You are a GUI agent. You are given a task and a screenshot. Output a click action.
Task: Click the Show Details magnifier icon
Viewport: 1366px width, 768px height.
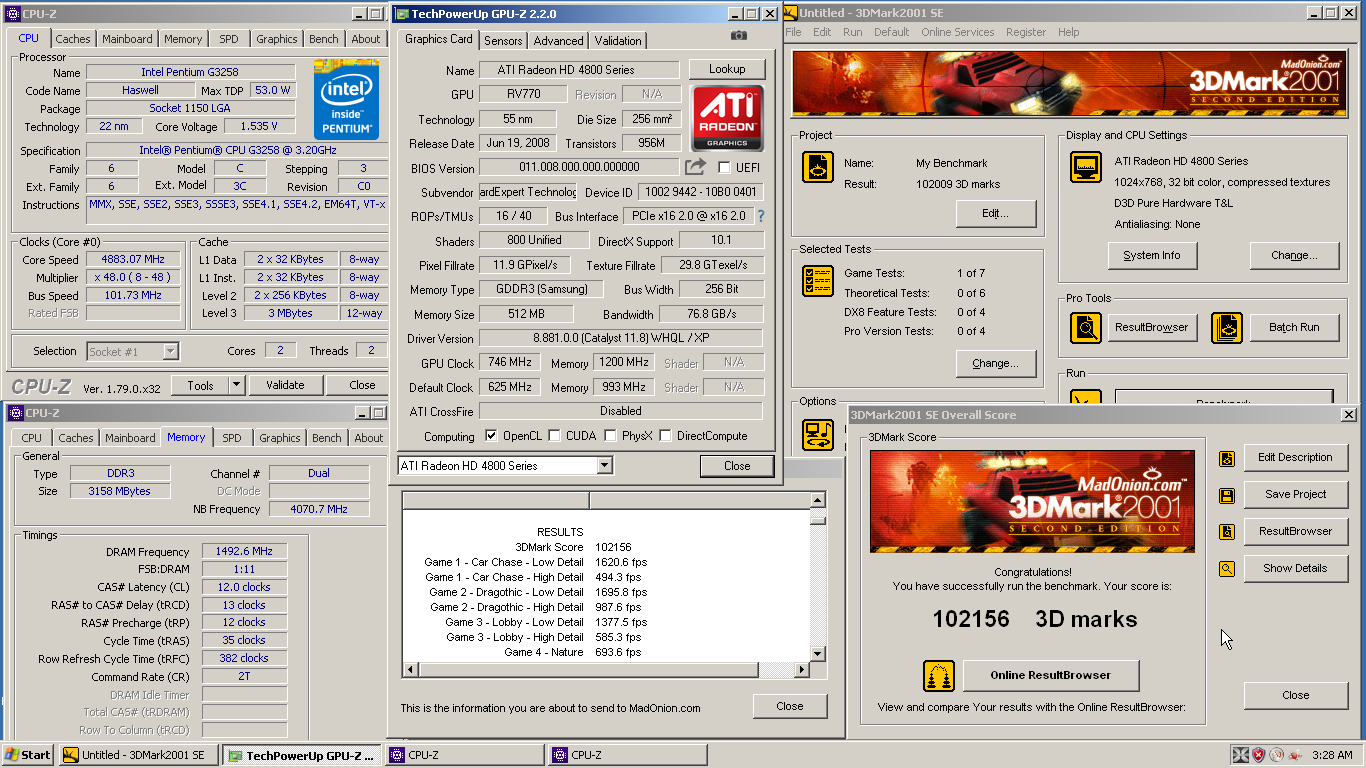(x=1227, y=569)
